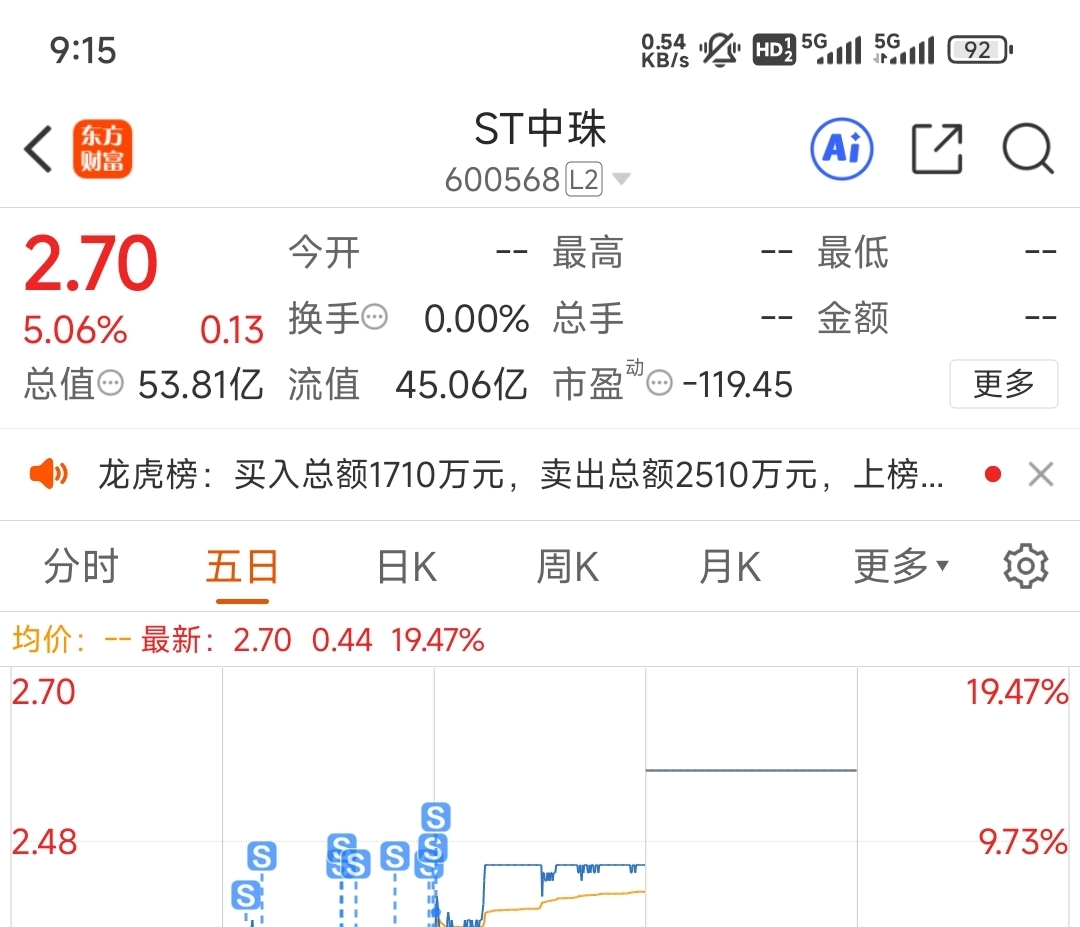This screenshot has height=927, width=1080.
Task: Tap the battery indicator in status bar
Action: pyautogui.click(x=979, y=50)
